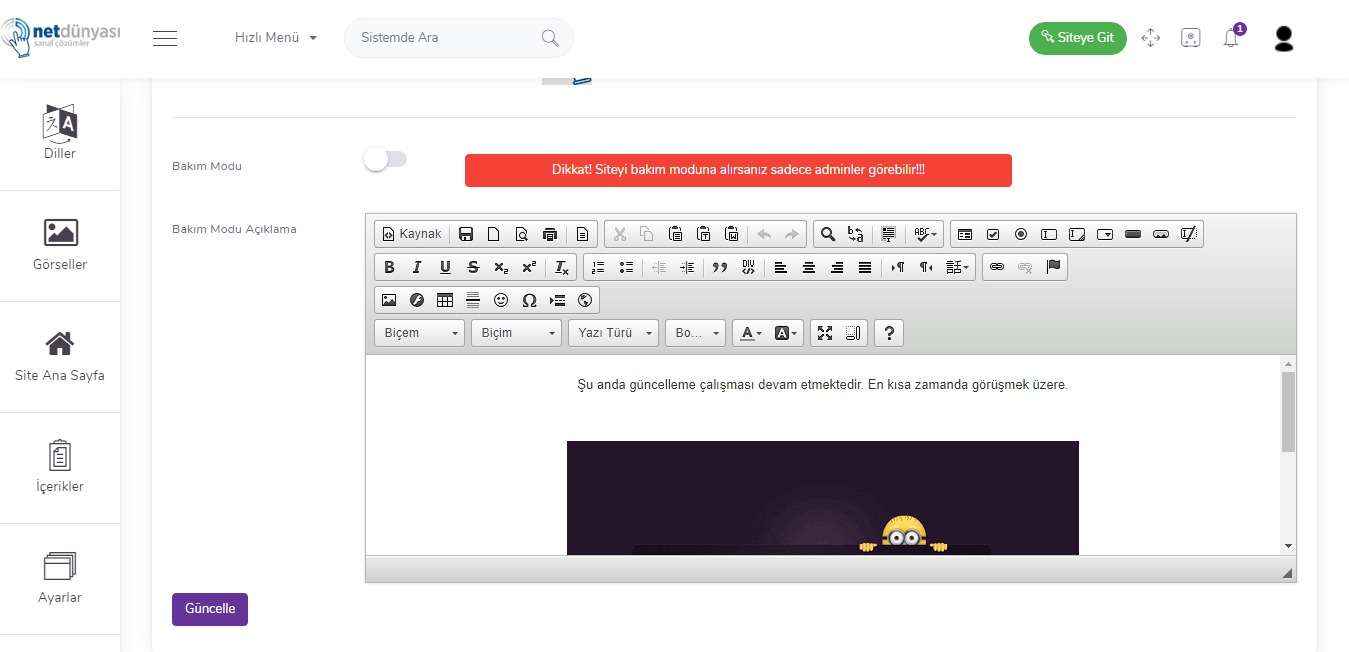Focus the Sistemde Ara search field
Screen dimensions: 1349x652
point(459,38)
